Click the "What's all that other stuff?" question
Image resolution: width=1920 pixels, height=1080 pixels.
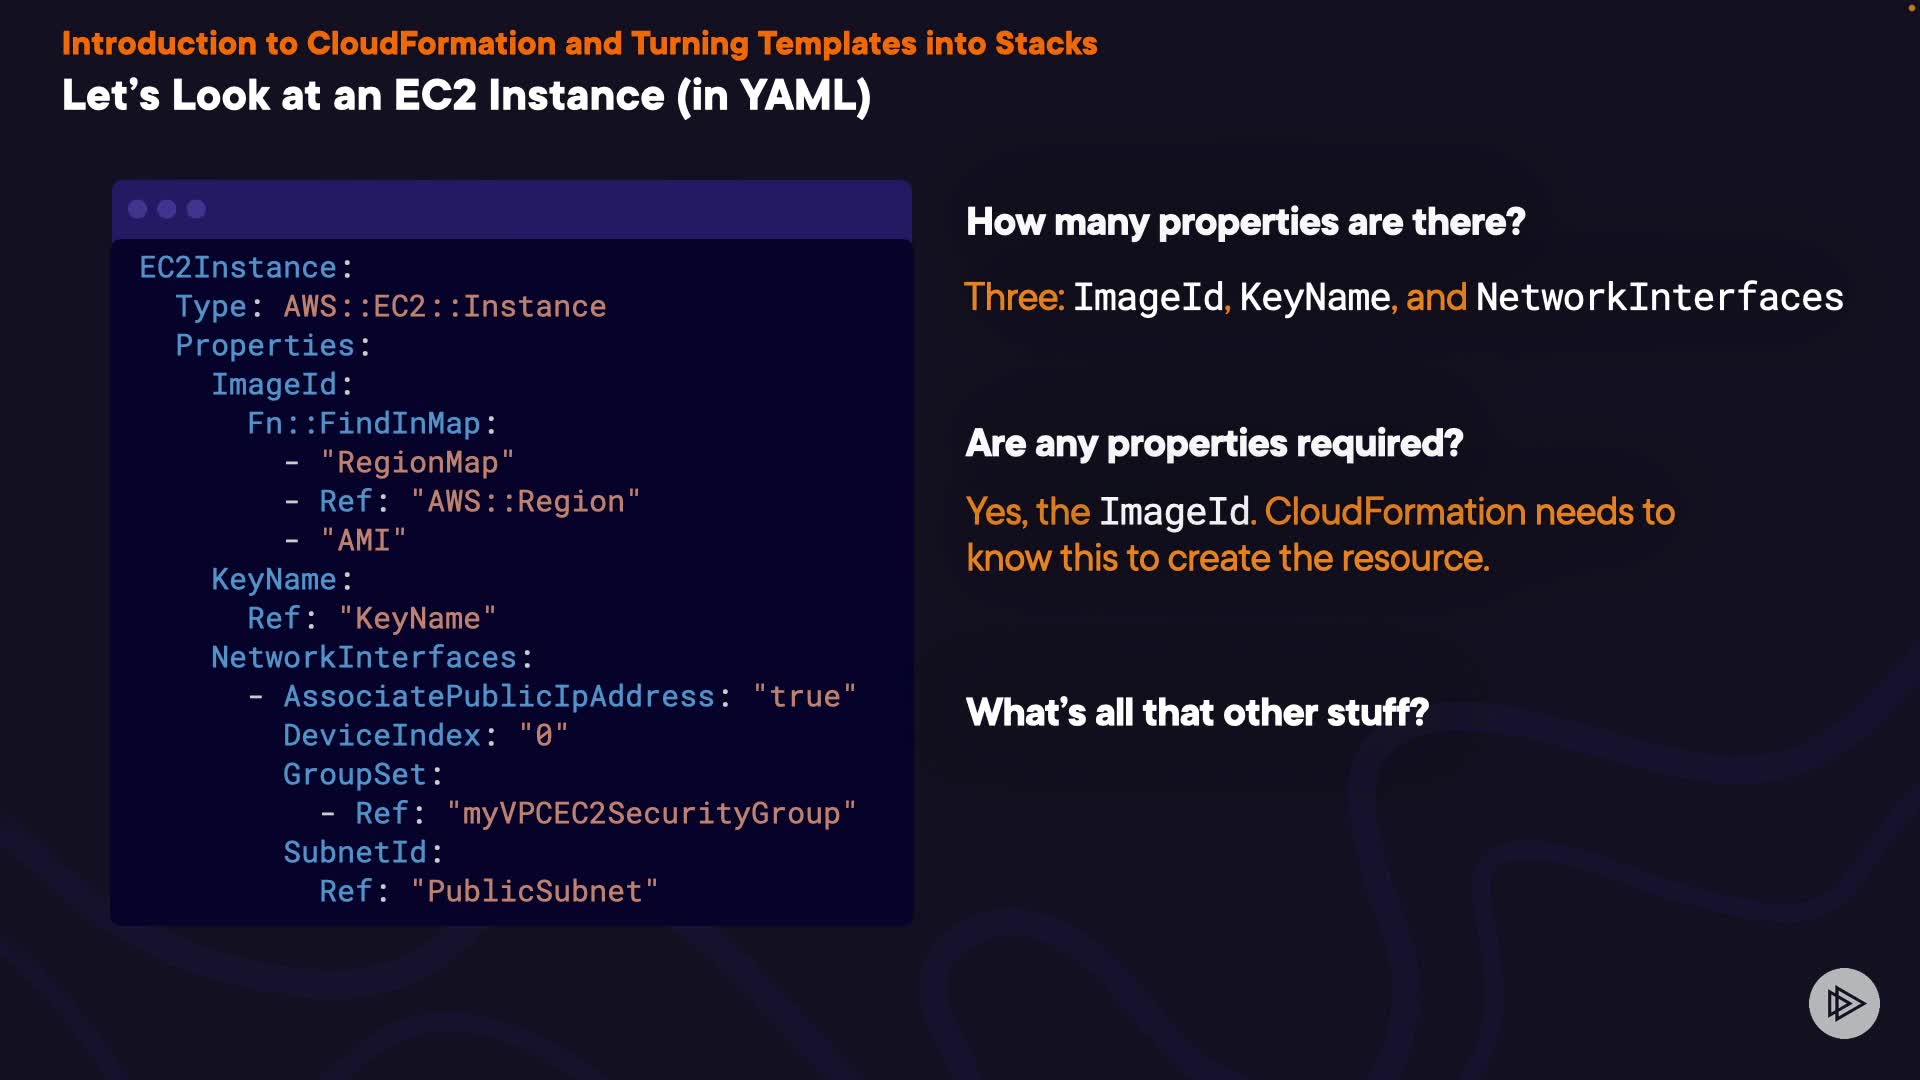click(x=1197, y=713)
